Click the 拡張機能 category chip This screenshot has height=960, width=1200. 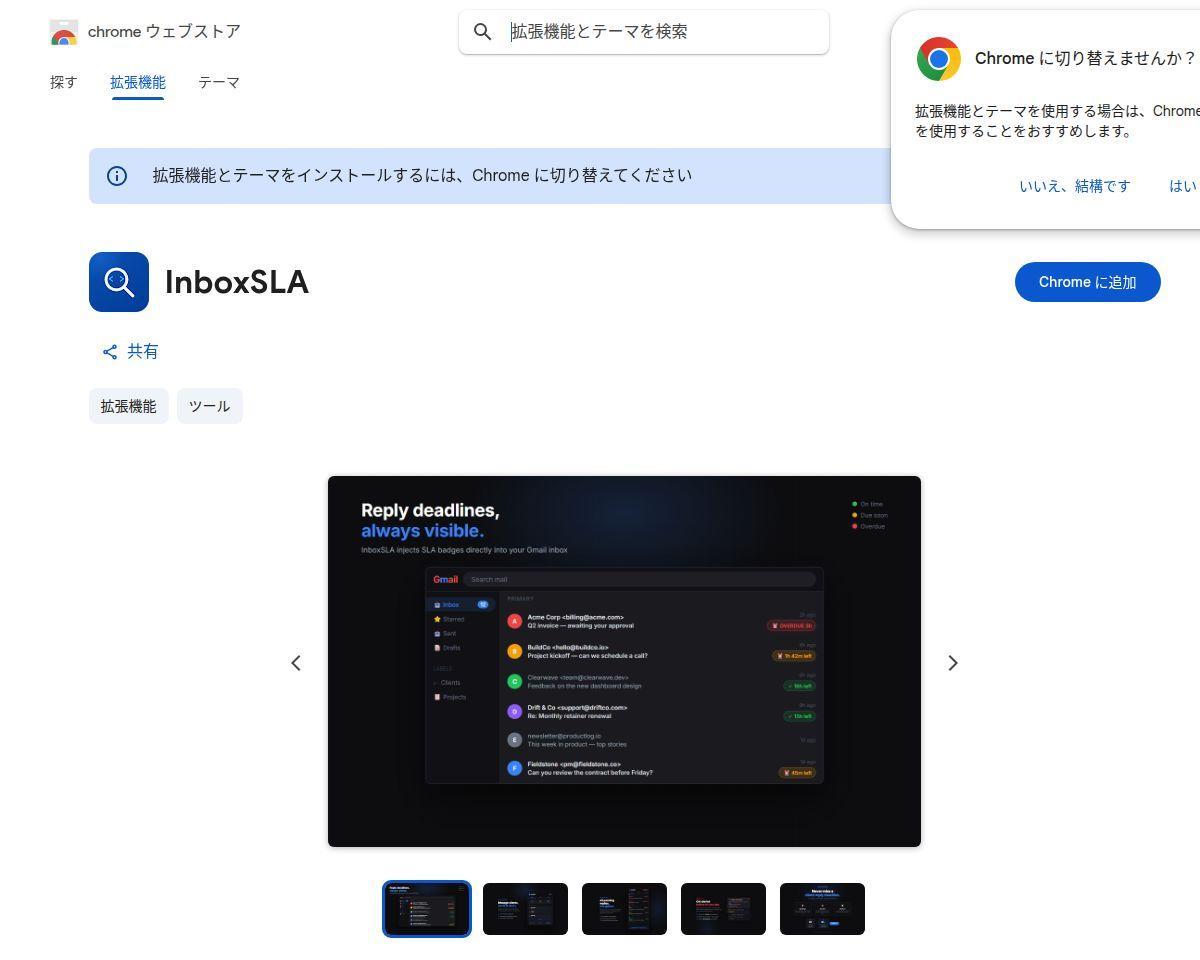pos(129,406)
